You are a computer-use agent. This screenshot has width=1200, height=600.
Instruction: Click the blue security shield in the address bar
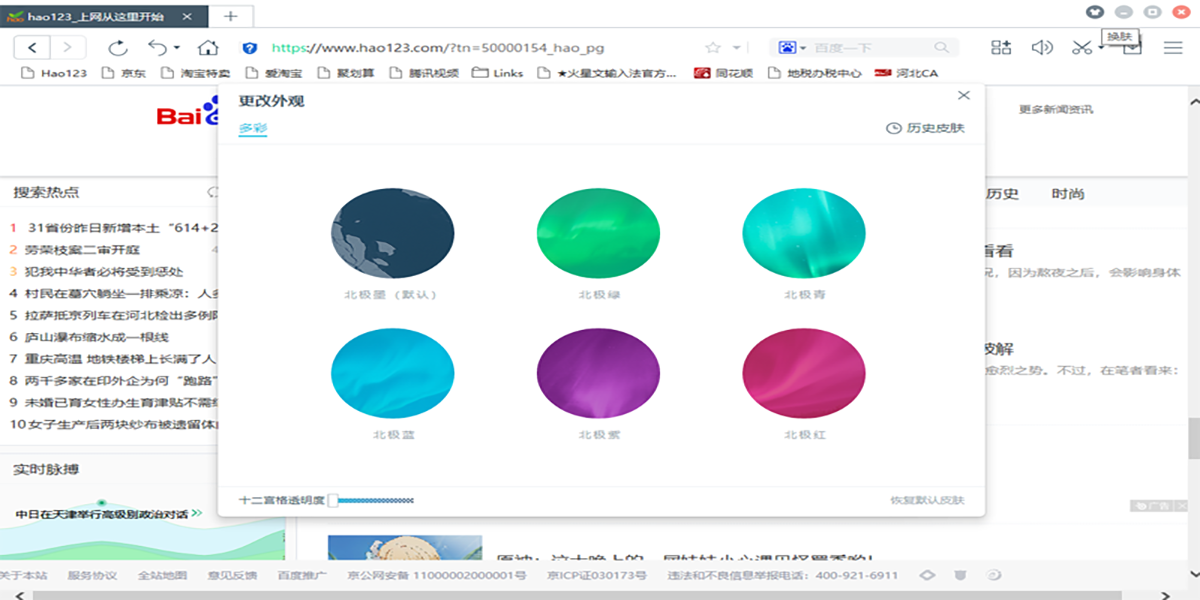click(250, 47)
